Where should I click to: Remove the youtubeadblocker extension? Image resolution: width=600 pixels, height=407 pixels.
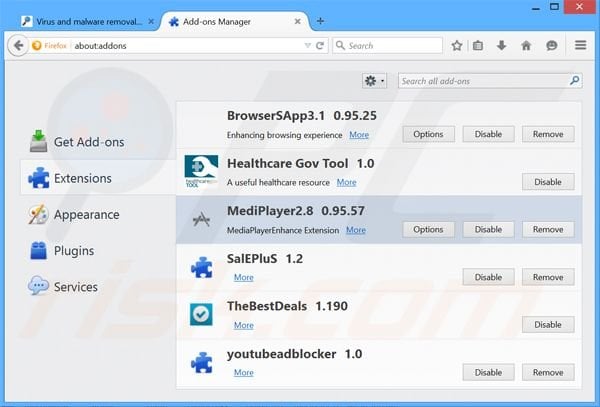coord(548,373)
